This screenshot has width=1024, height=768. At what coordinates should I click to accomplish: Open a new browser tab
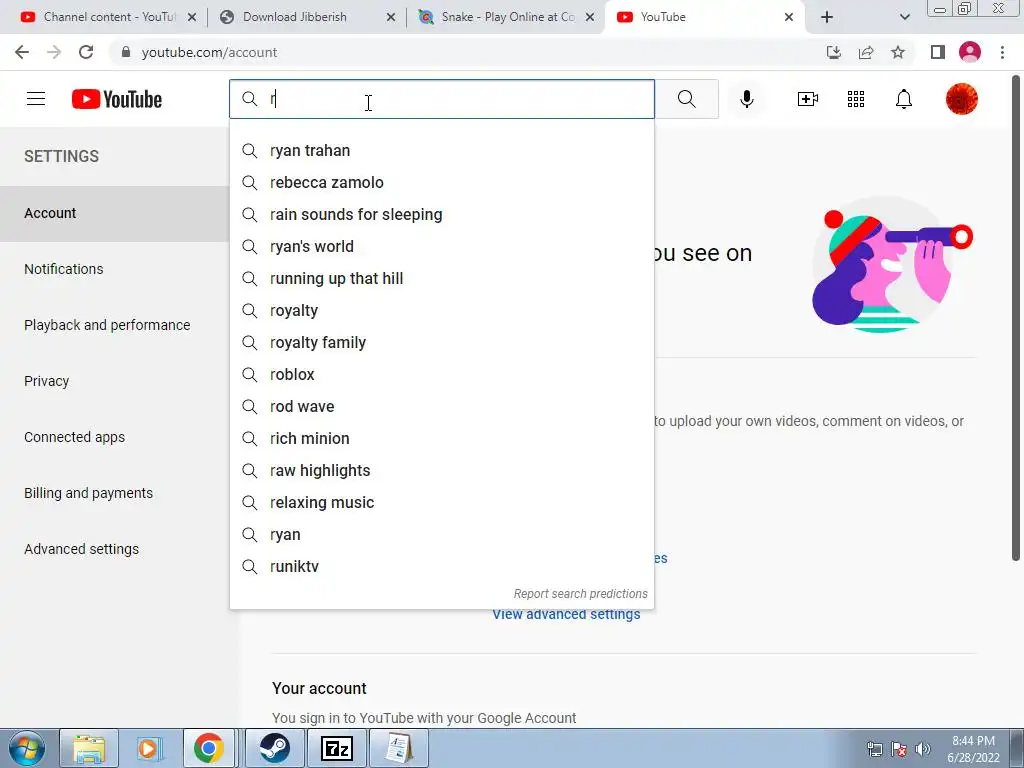tap(827, 17)
